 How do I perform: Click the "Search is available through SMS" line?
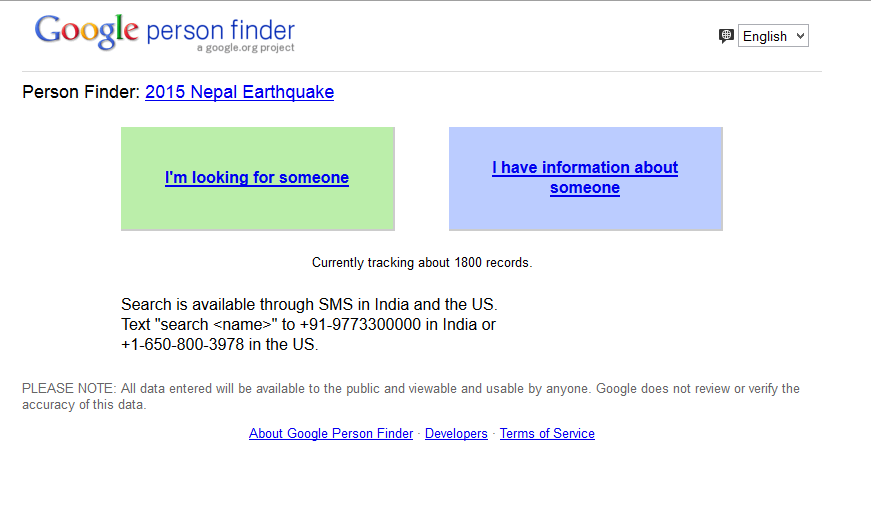click(309, 304)
